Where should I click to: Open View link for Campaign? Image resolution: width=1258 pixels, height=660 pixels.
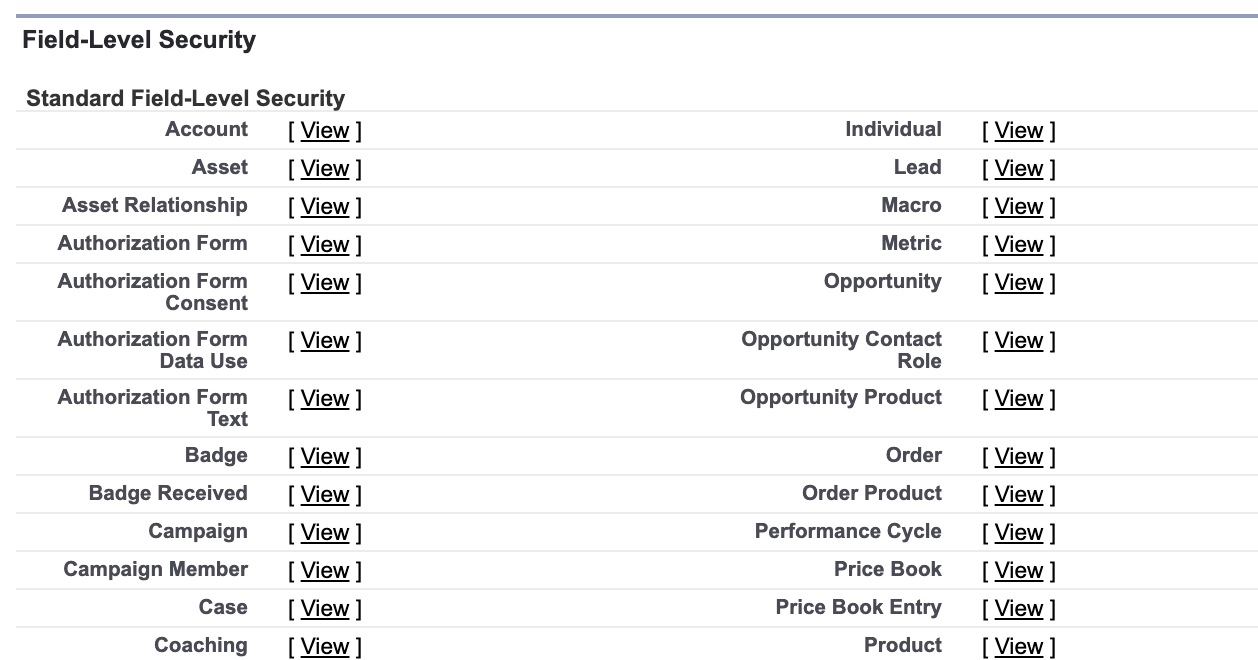pos(325,533)
